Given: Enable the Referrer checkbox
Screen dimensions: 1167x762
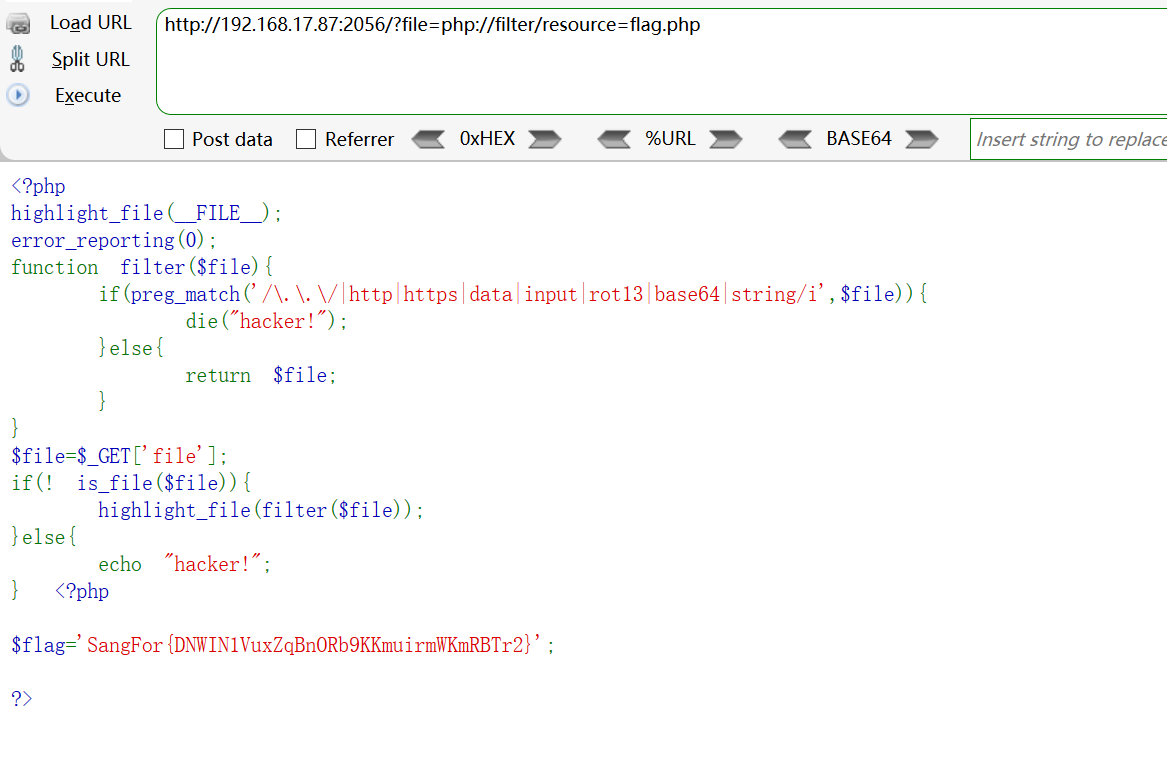Looking at the screenshot, I should [x=306, y=139].
